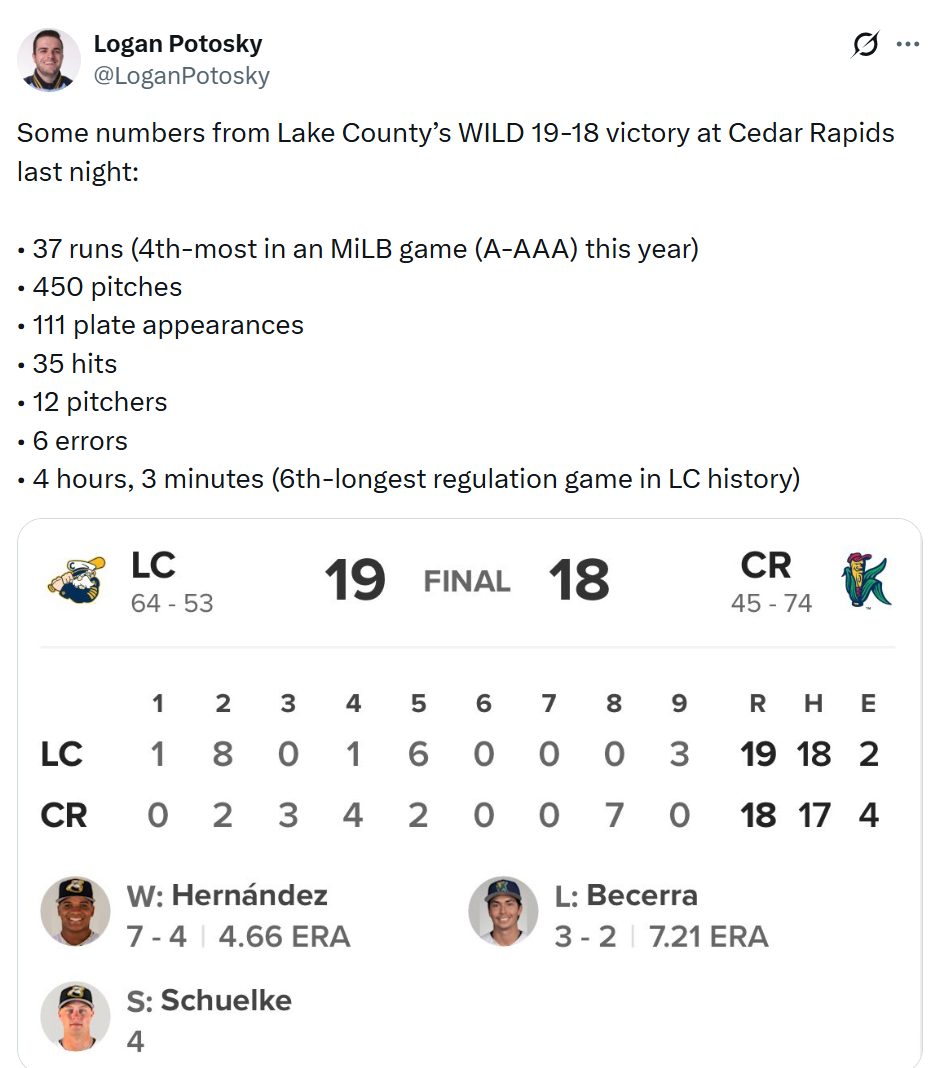929x1068 pixels.
Task: Click the Lake County Captains team logo
Action: [77, 580]
